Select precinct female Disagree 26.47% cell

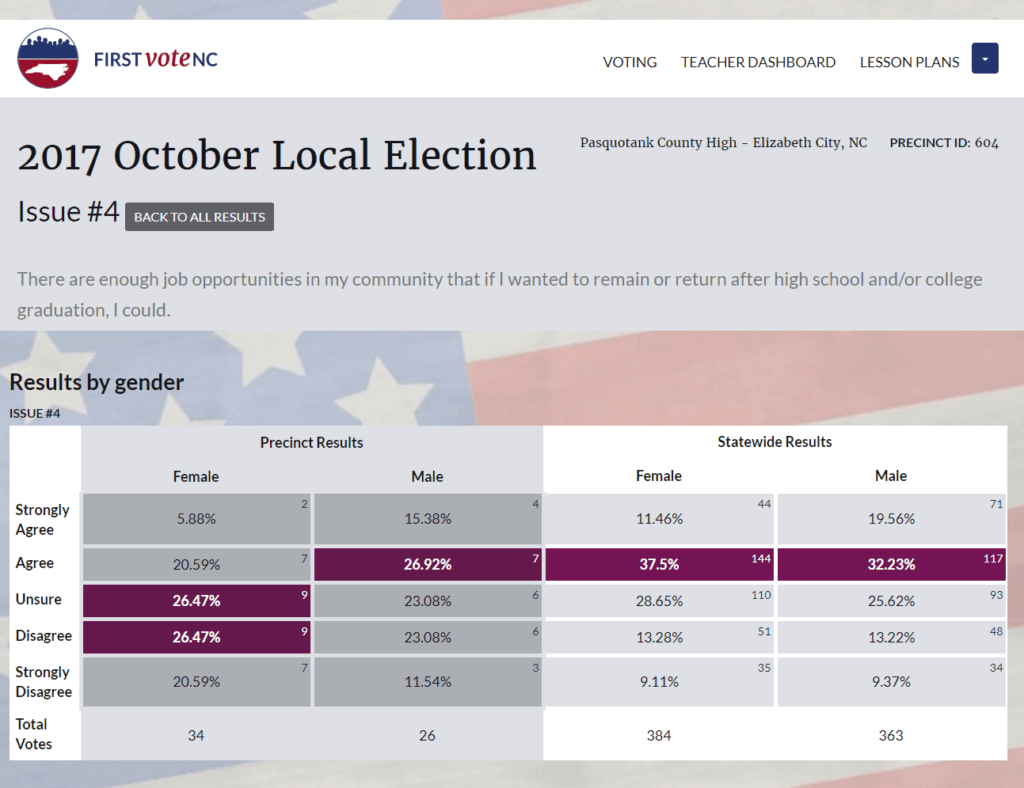pos(196,636)
